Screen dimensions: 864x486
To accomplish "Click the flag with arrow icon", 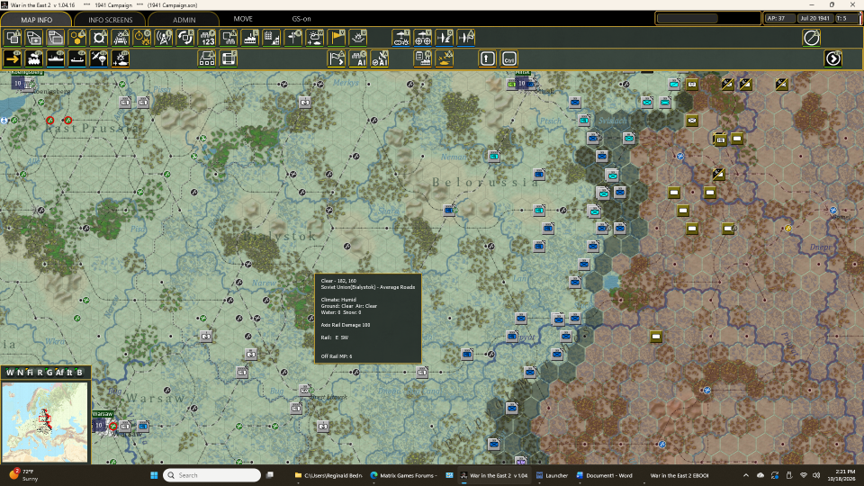I will (337, 58).
